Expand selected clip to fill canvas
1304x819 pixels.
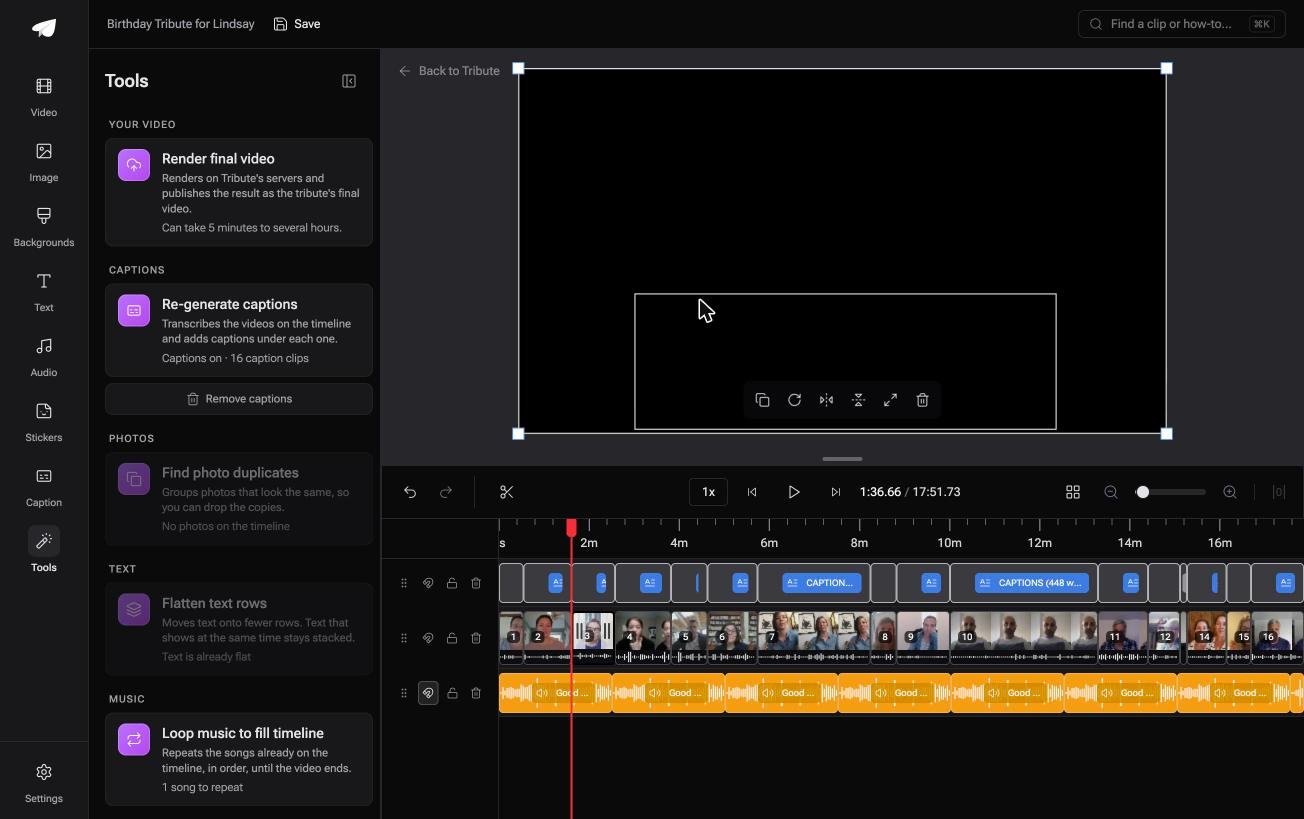[890, 400]
